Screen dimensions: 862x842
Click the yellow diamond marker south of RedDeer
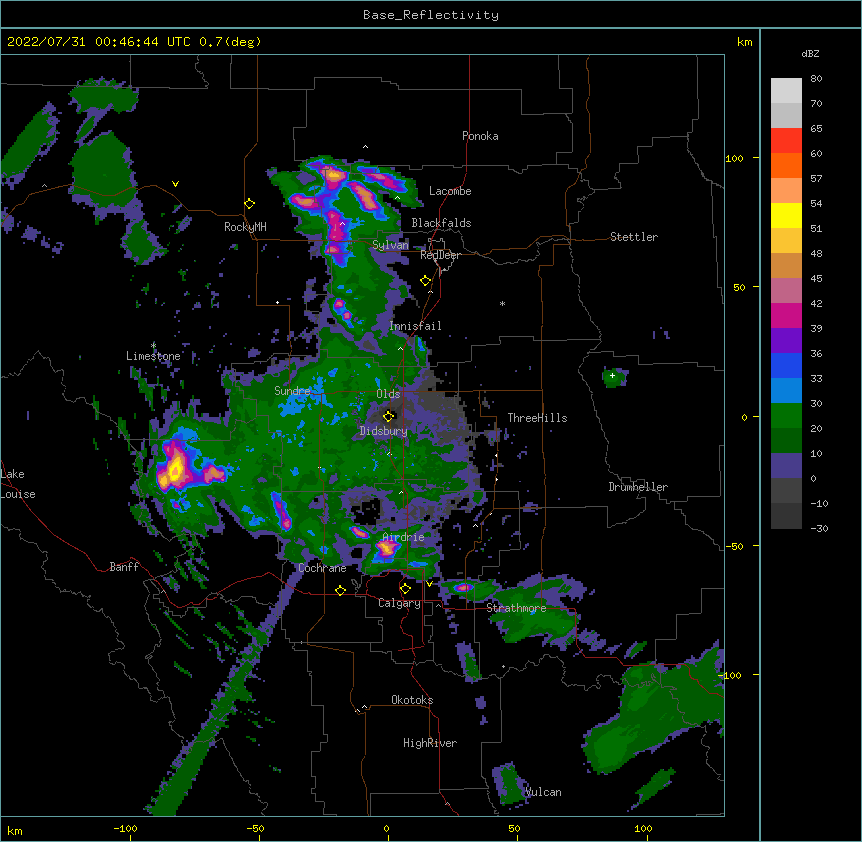426,281
